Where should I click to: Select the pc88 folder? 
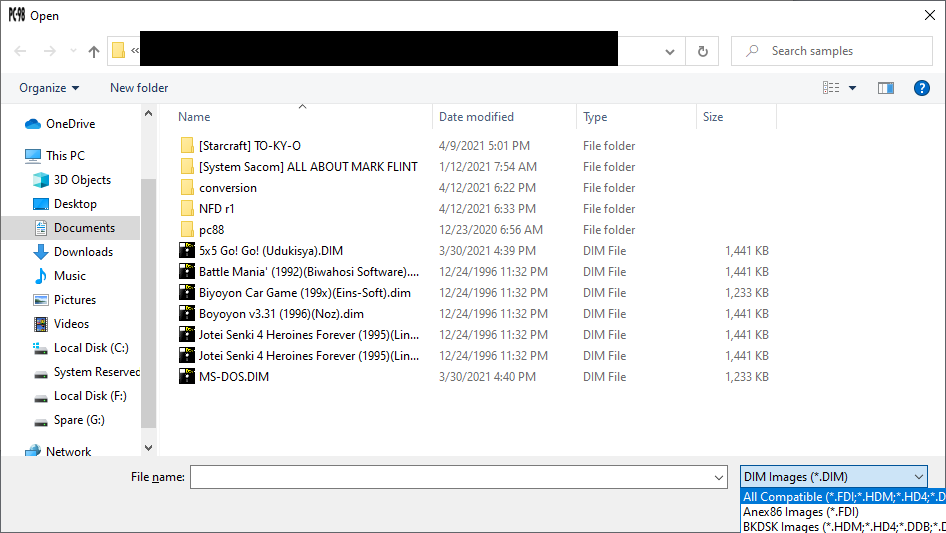[211, 230]
